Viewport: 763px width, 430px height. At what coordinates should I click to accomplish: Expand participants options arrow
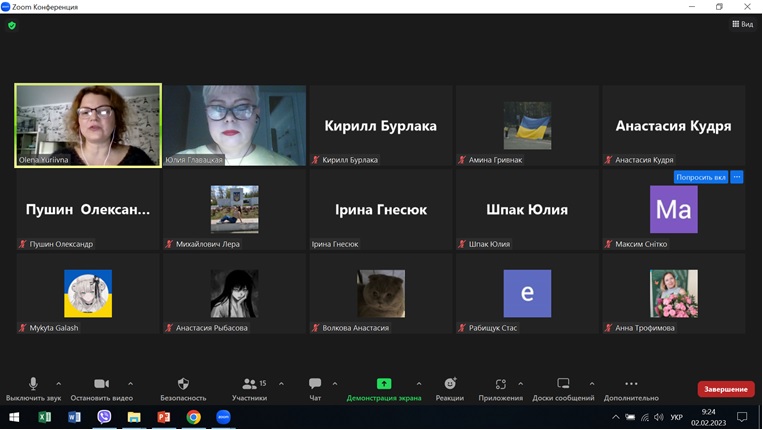(x=281, y=384)
